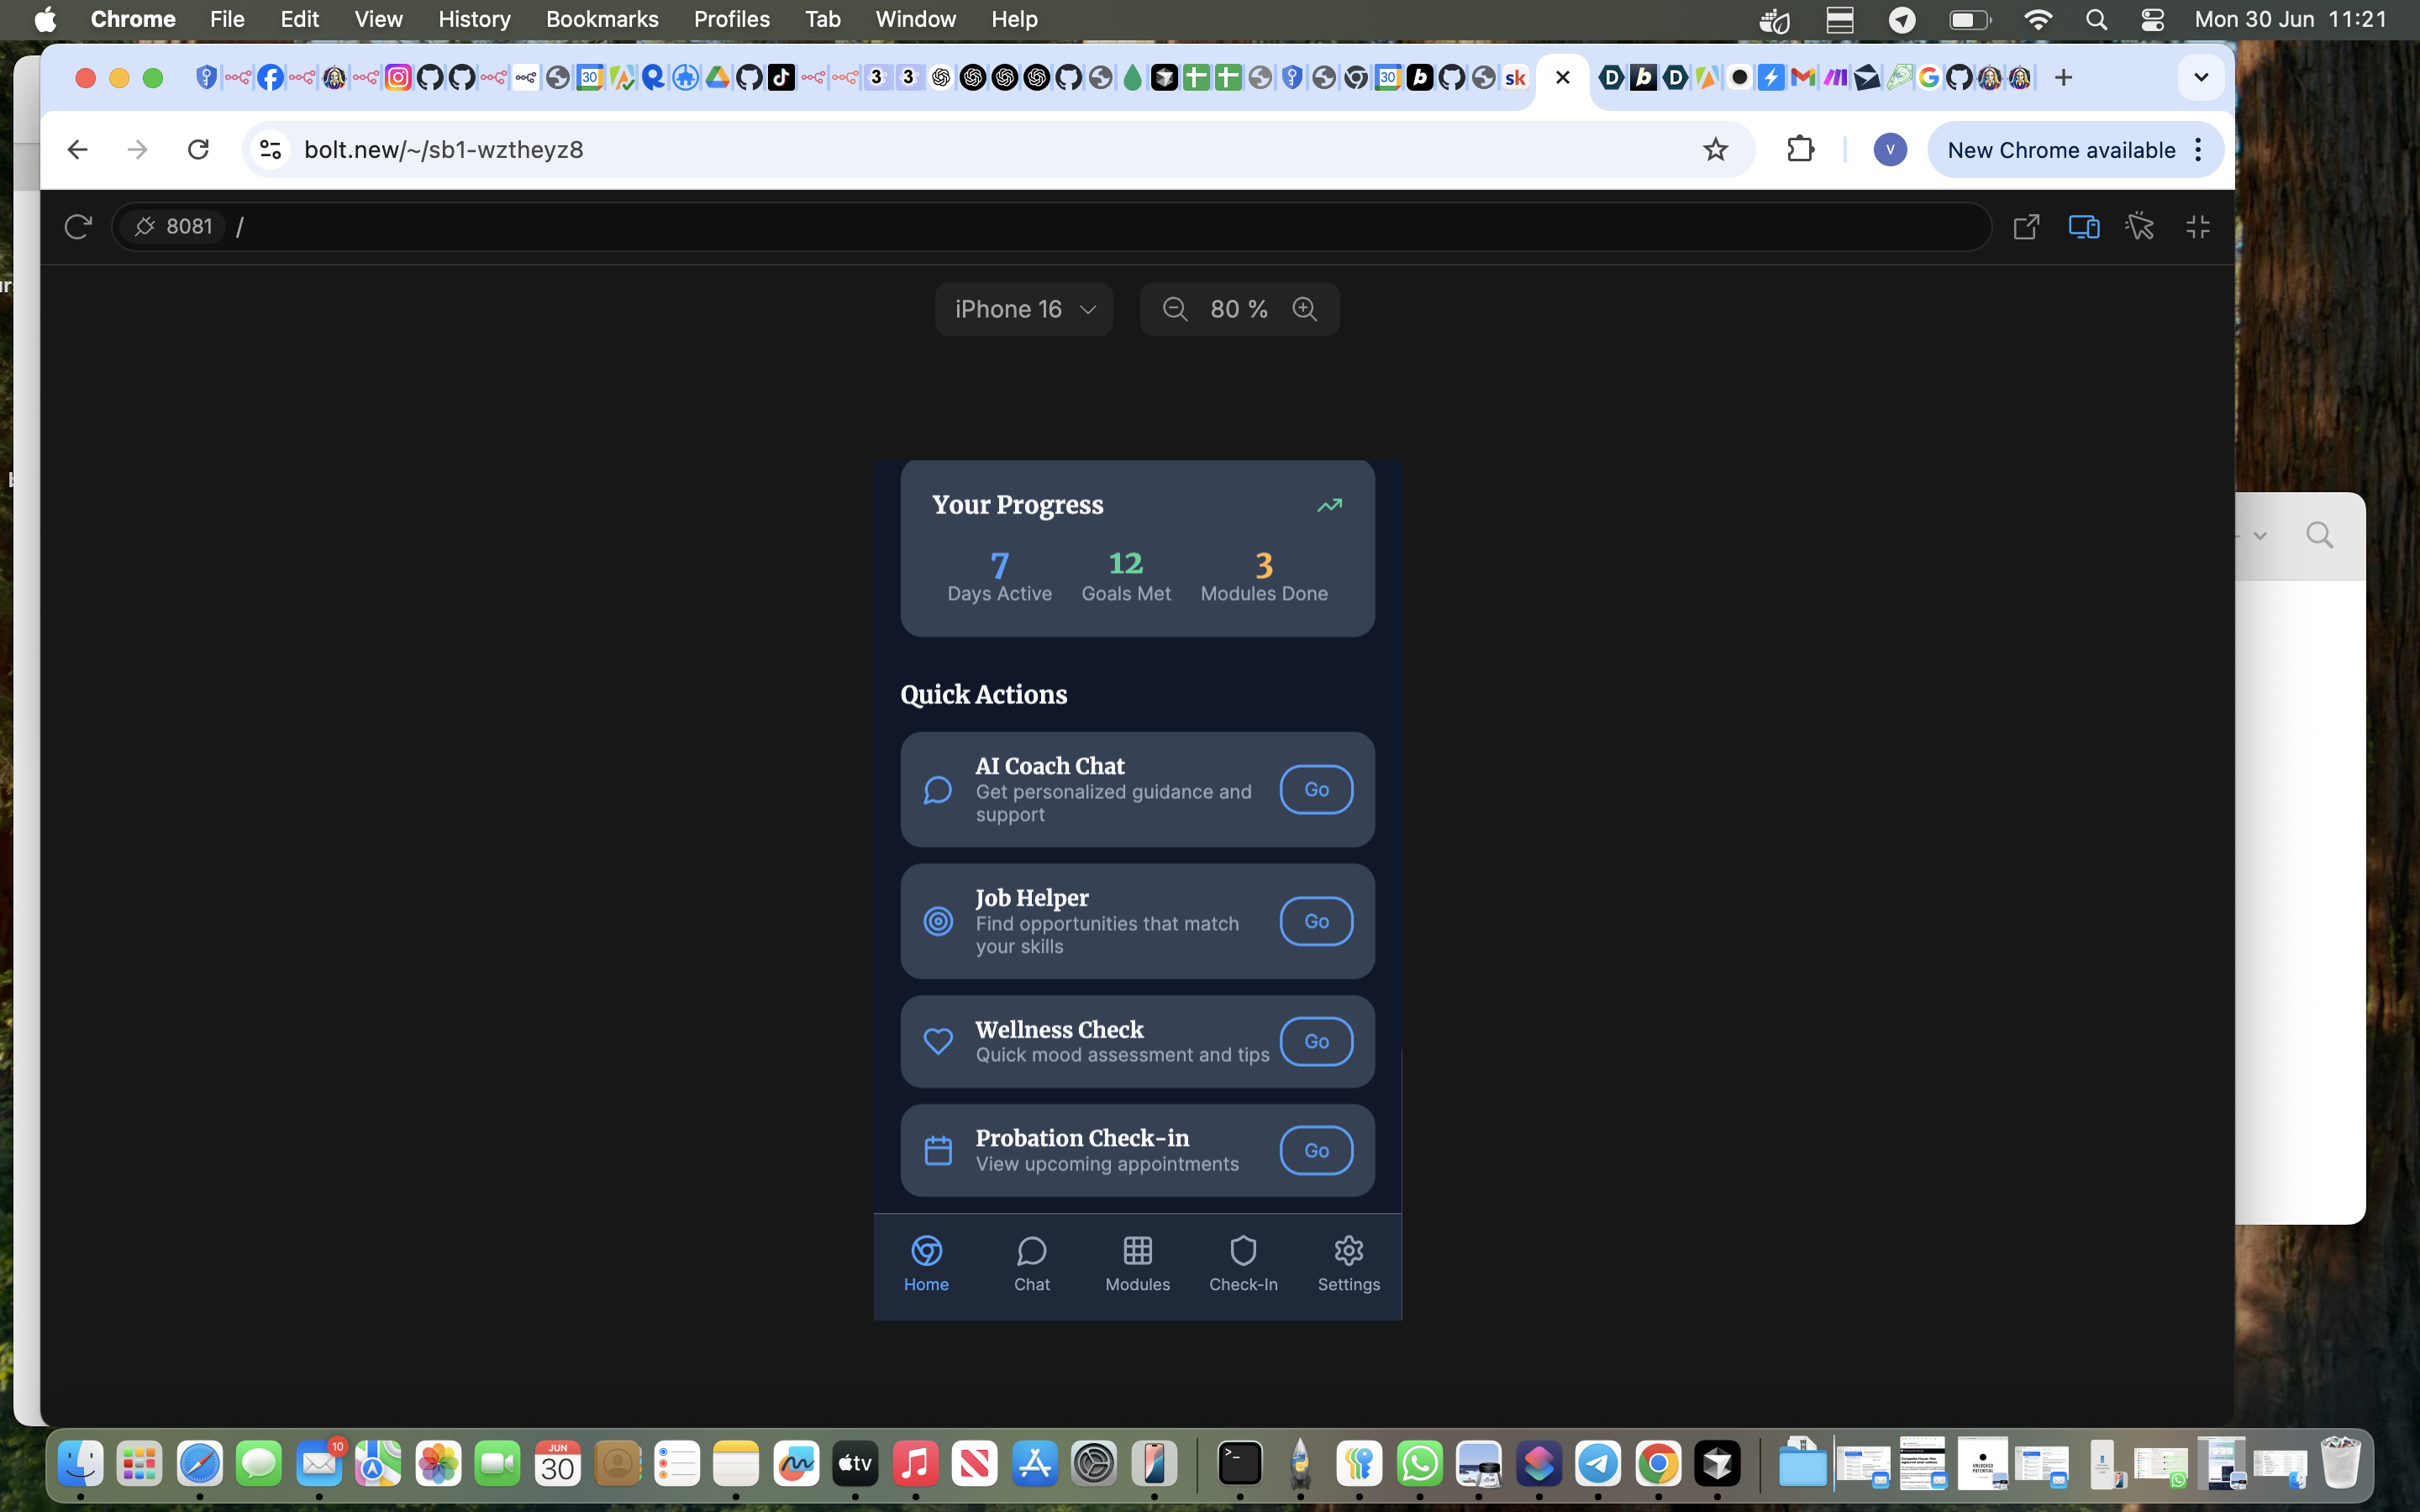Screen dimensions: 2420x1512
Task: Open Settings gear in app nav
Action: tap(1348, 1251)
